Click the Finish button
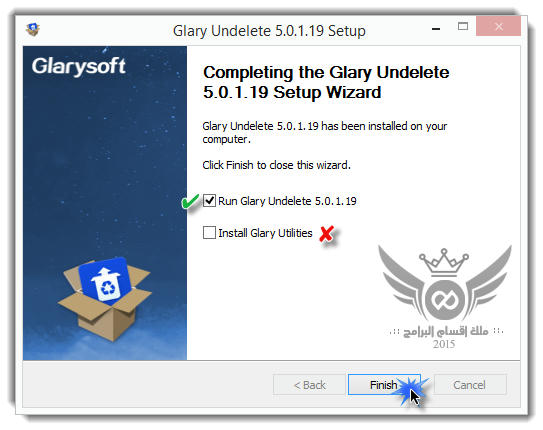The image size is (543, 430). click(x=384, y=385)
